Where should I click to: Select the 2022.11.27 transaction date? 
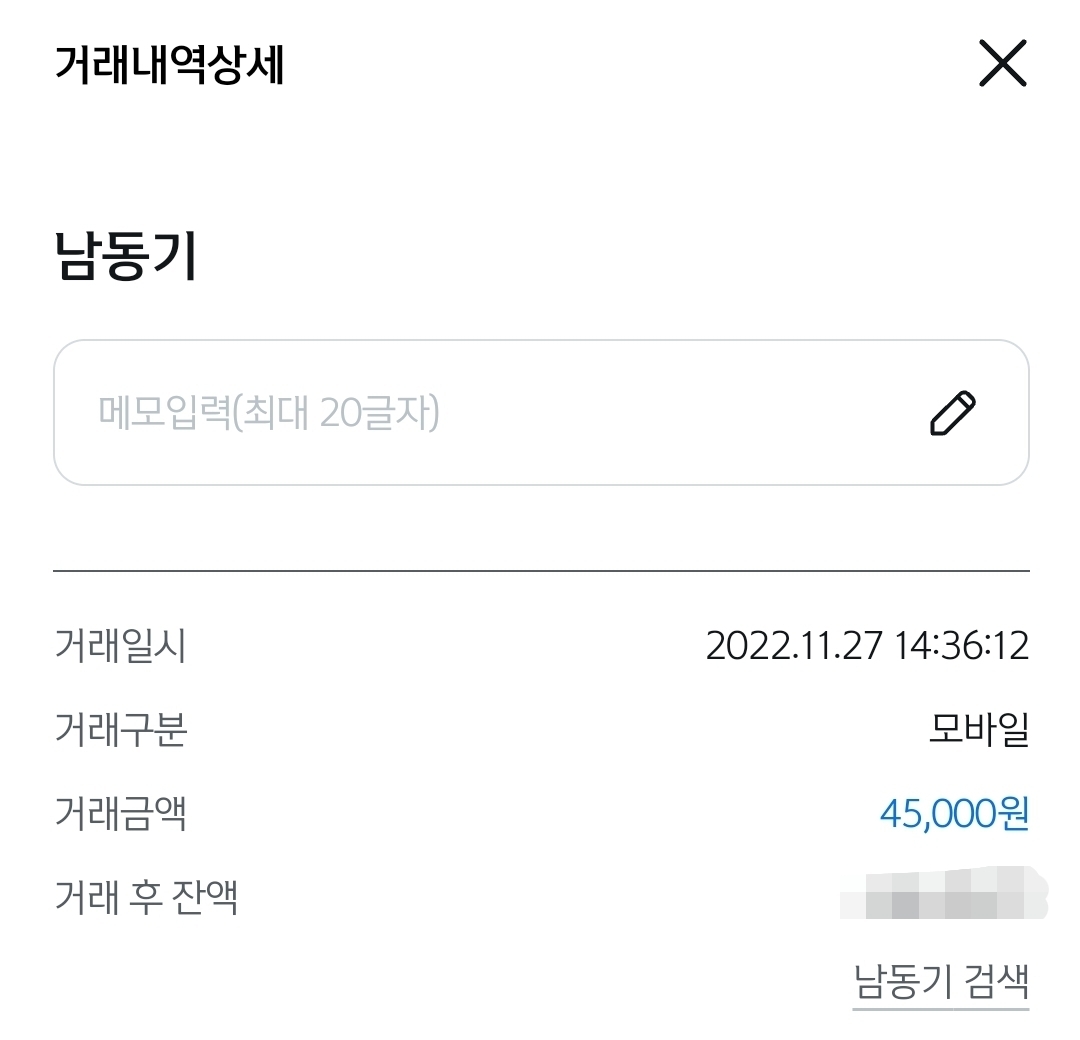coord(794,646)
